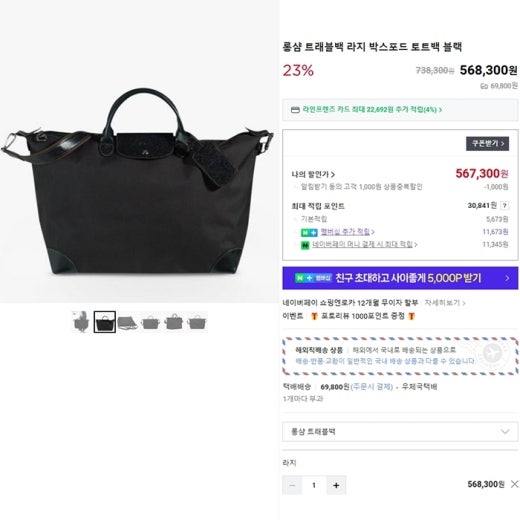Click the help question mark beside 최대 적립 포인트

pyautogui.click(x=504, y=206)
